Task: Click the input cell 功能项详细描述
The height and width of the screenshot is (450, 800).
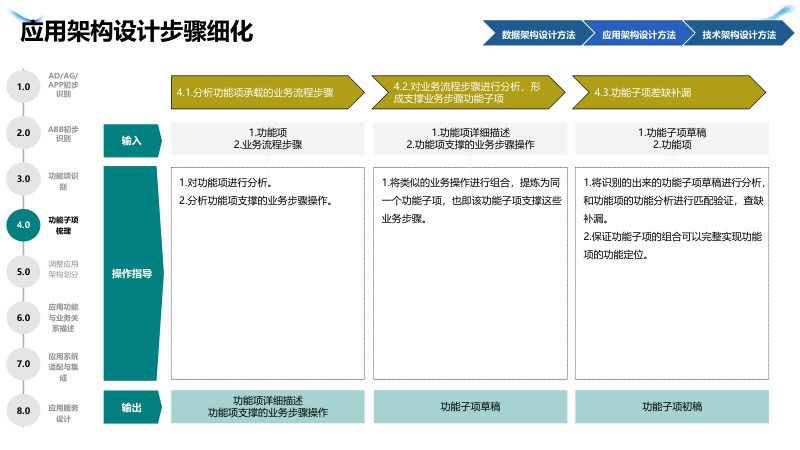Action: 470,138
